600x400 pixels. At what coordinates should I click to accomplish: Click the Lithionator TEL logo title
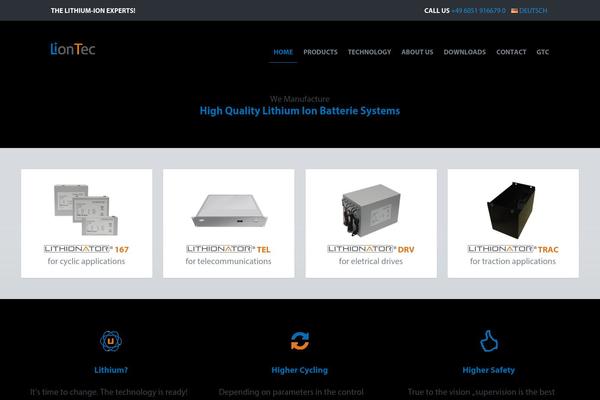coord(228,249)
